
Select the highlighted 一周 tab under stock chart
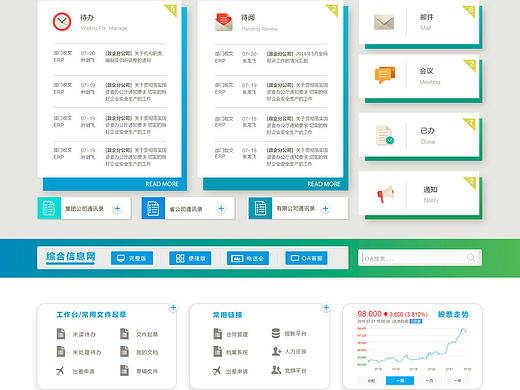400,380
